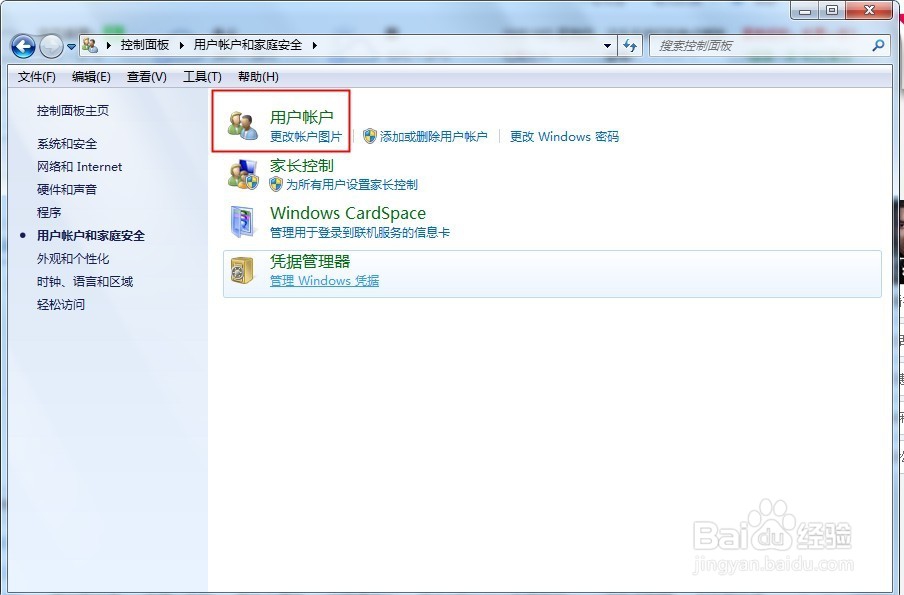
Task: Open 硬件和声音 category
Action: (67, 190)
